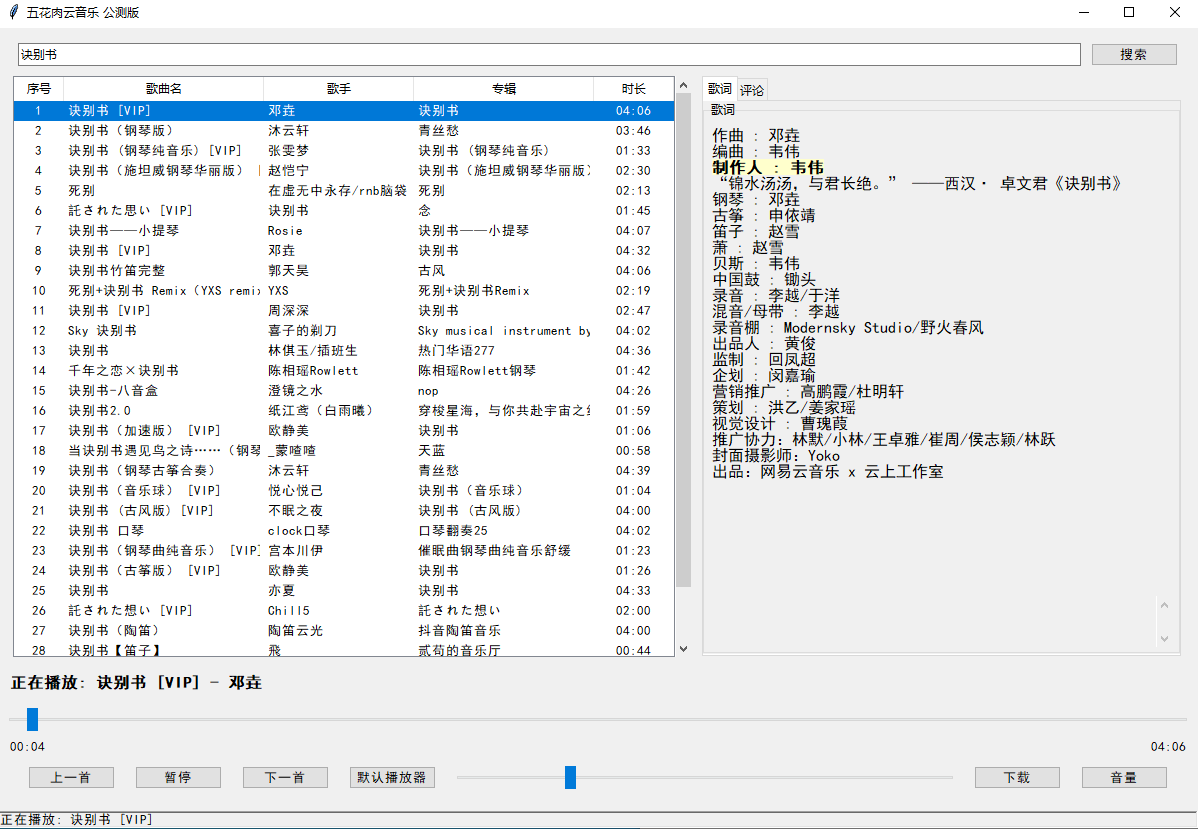Adjust the volume slider at bottom center
The width and height of the screenshot is (1198, 829).
tap(571, 777)
